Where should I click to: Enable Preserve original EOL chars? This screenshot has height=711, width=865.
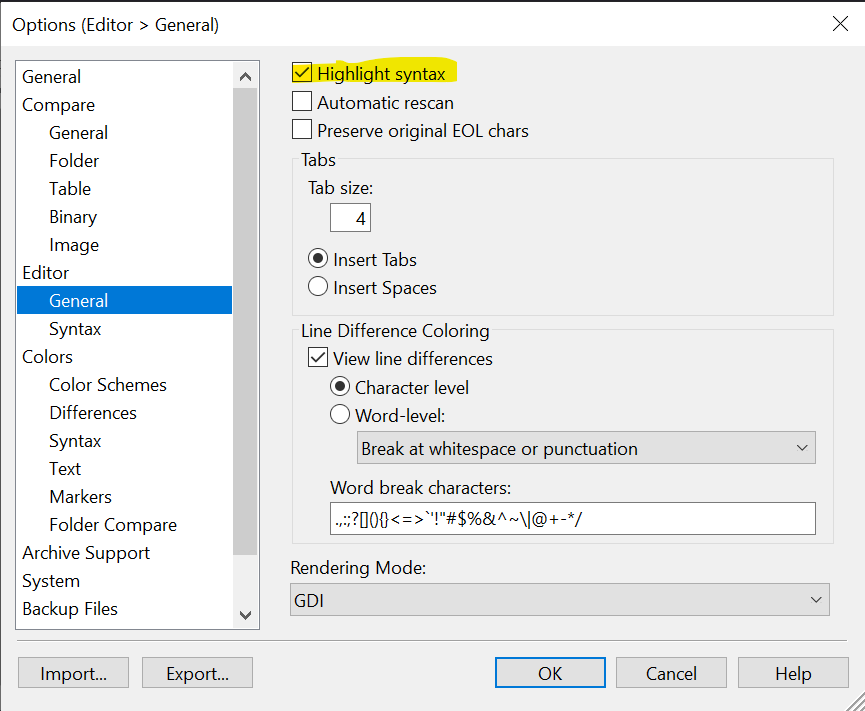tap(303, 130)
